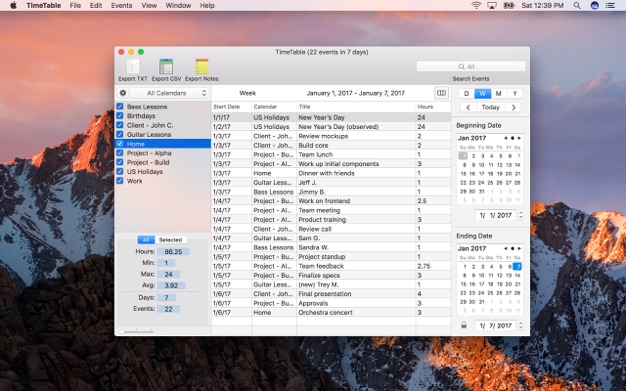Open the Events menu in the menu bar
The image size is (626, 391).
(x=121, y=6)
